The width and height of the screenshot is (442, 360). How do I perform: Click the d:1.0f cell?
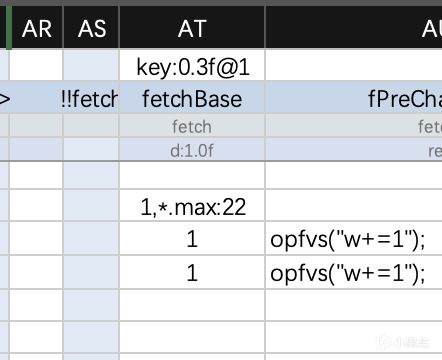click(x=192, y=151)
